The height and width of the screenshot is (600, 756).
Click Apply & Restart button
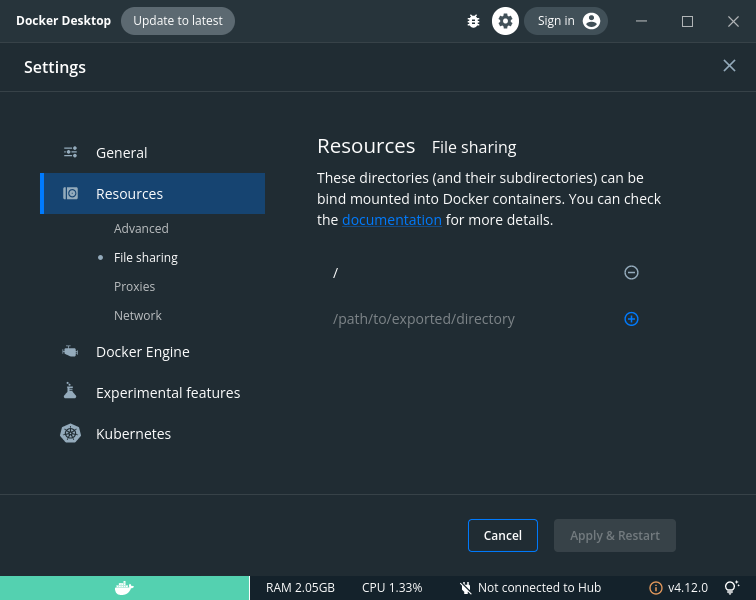(615, 535)
